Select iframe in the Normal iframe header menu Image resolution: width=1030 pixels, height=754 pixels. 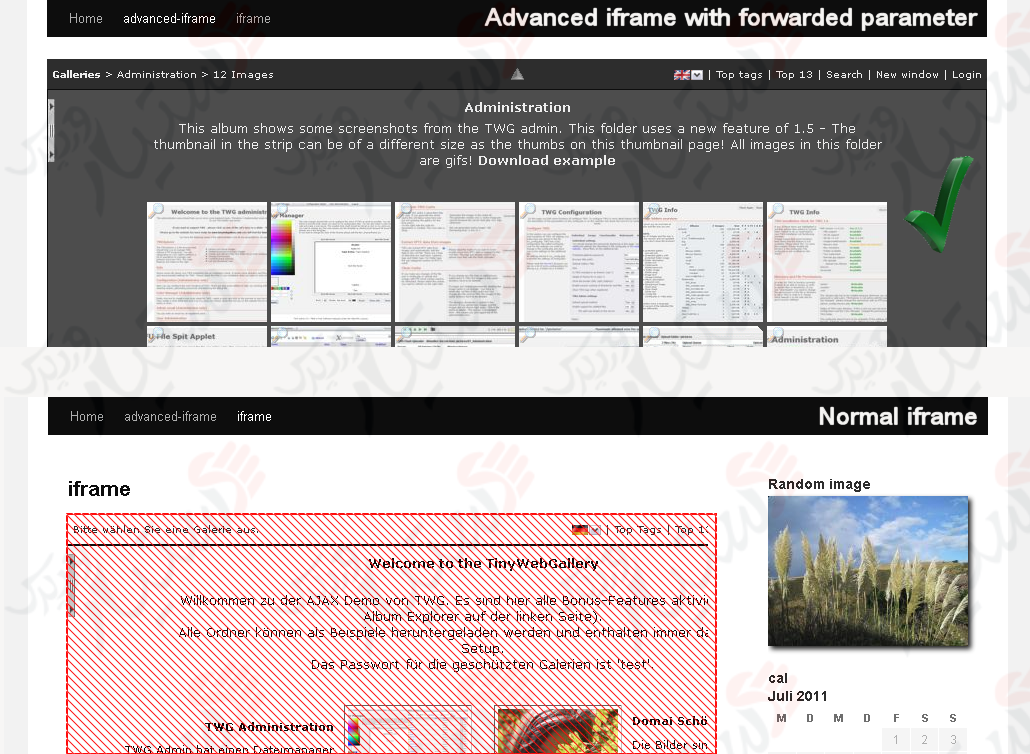(x=254, y=417)
